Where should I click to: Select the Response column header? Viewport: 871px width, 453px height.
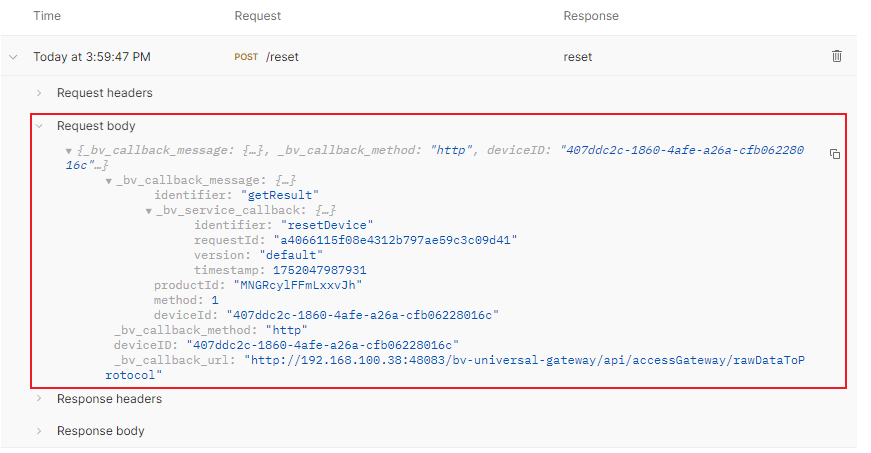point(591,16)
